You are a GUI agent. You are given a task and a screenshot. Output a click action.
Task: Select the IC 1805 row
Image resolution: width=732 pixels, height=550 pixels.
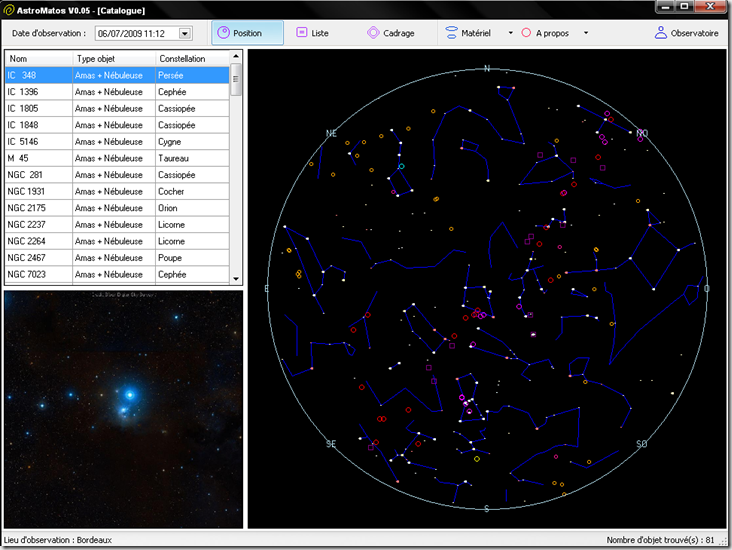pos(117,108)
